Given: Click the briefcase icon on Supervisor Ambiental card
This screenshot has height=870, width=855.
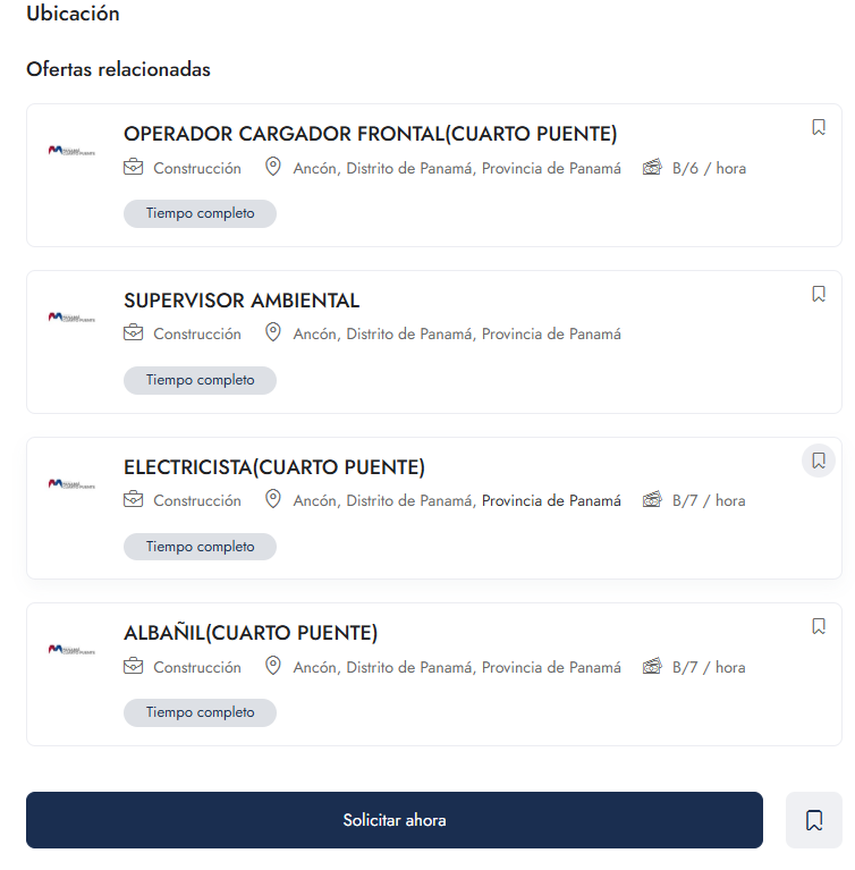Looking at the screenshot, I should coord(133,333).
